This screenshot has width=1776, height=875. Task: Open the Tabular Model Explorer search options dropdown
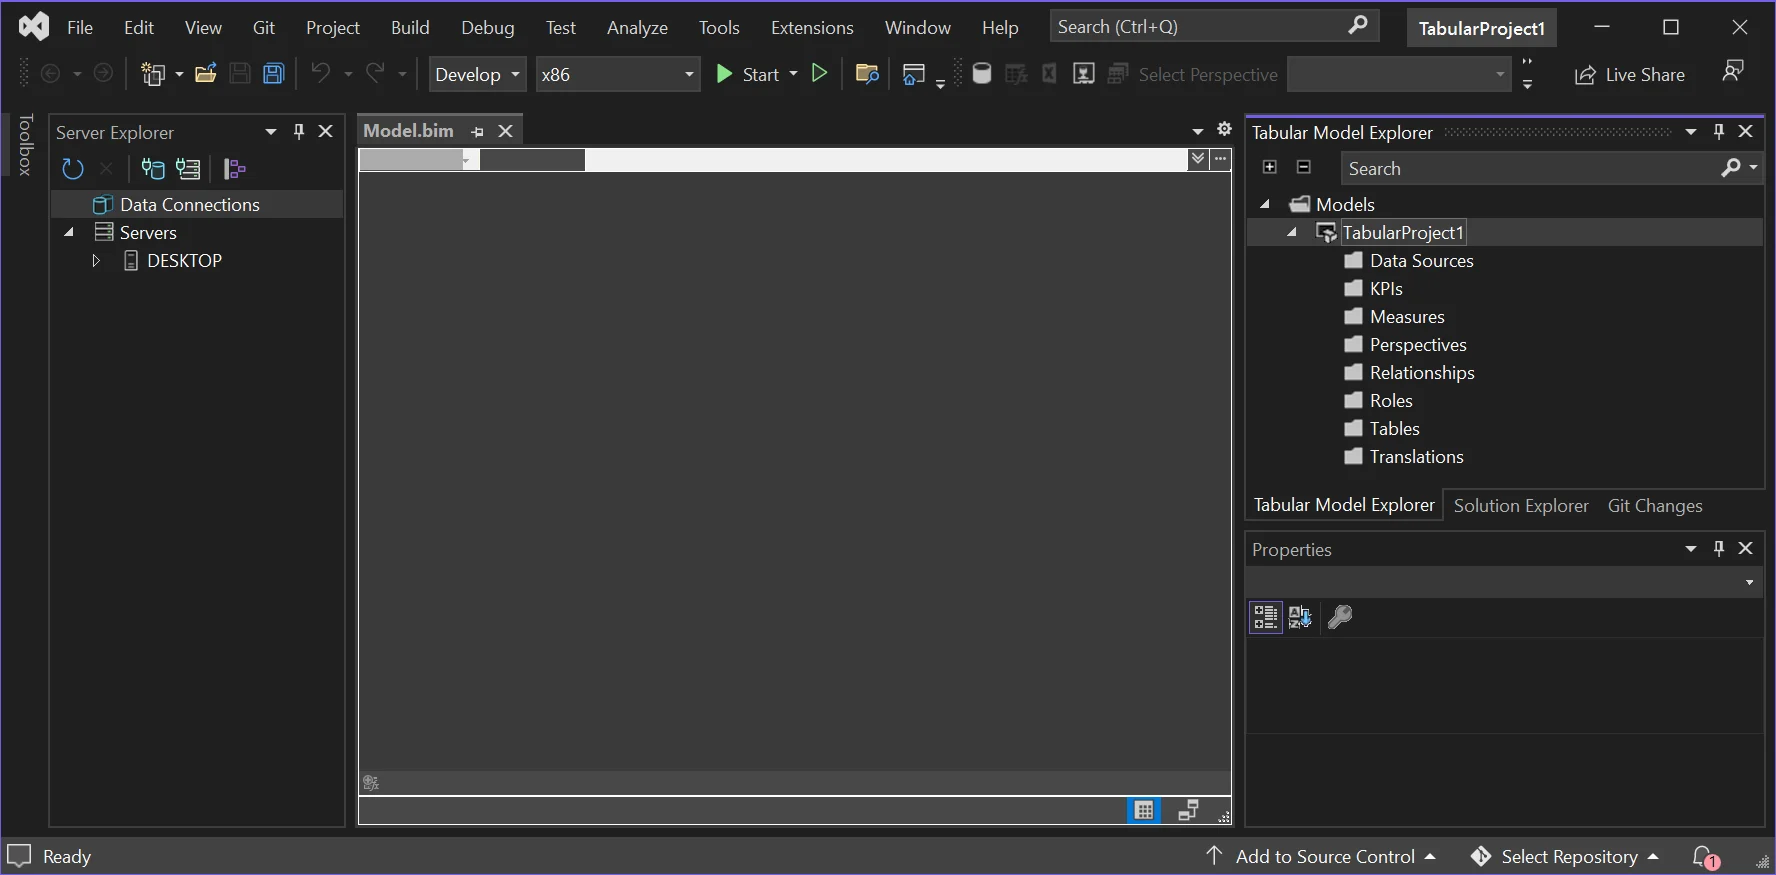click(1753, 168)
